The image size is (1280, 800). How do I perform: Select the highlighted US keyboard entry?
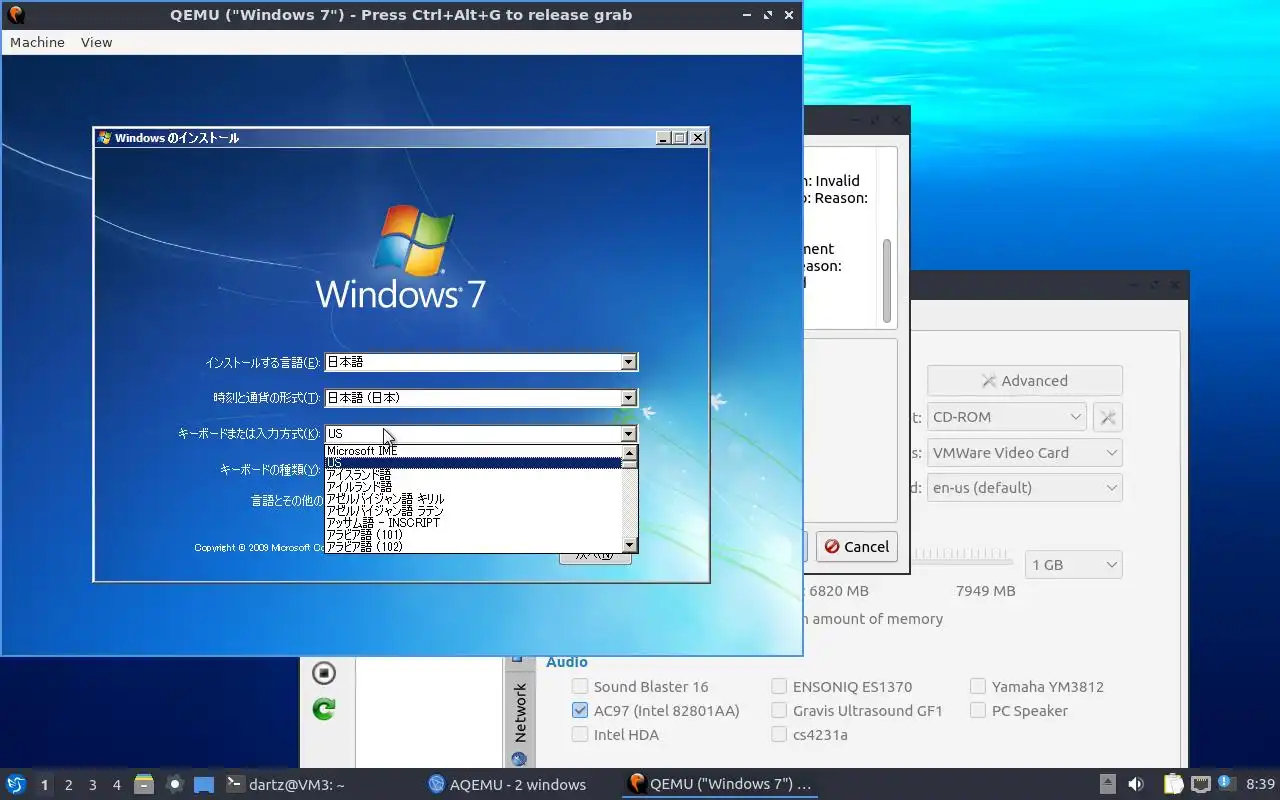[x=473, y=463]
